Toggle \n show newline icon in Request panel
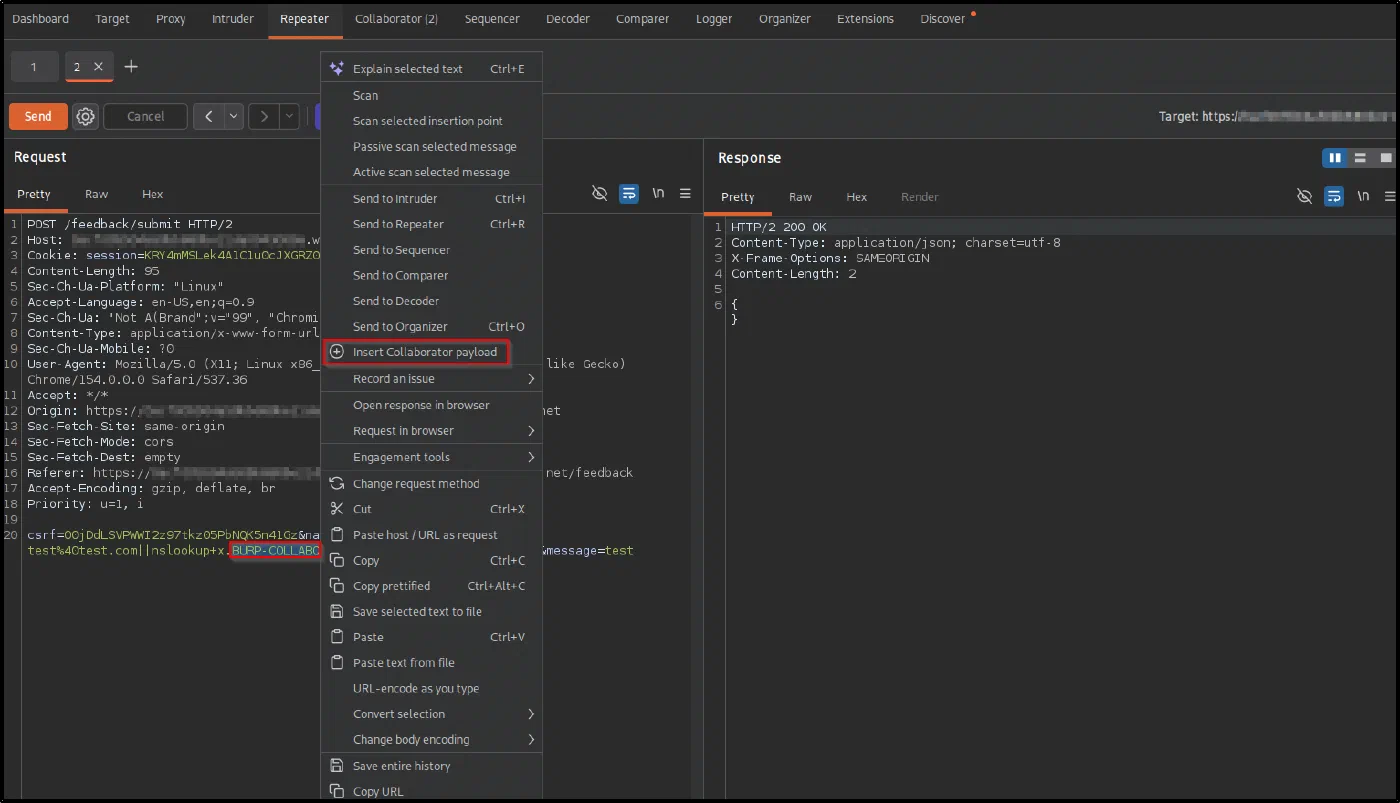Image resolution: width=1400 pixels, height=803 pixels. point(658,194)
